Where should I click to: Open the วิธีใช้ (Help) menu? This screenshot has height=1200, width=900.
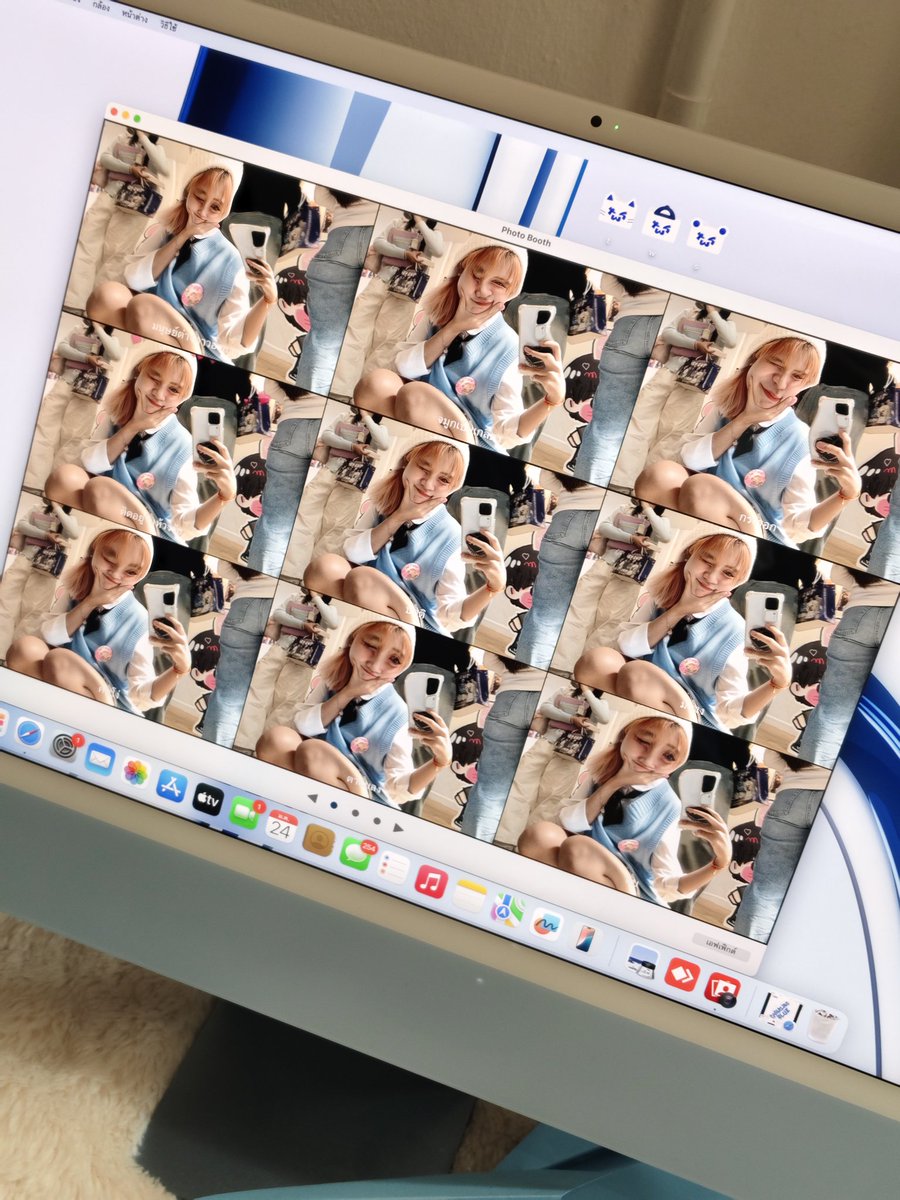pos(169,25)
